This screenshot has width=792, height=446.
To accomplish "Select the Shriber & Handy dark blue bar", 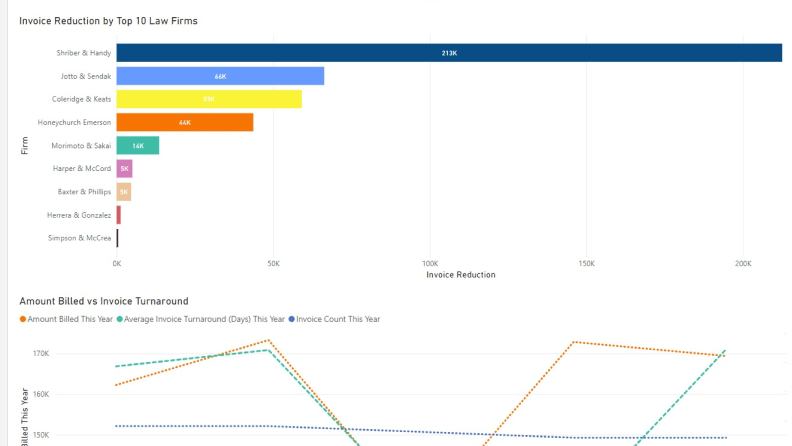I will click(x=449, y=53).
